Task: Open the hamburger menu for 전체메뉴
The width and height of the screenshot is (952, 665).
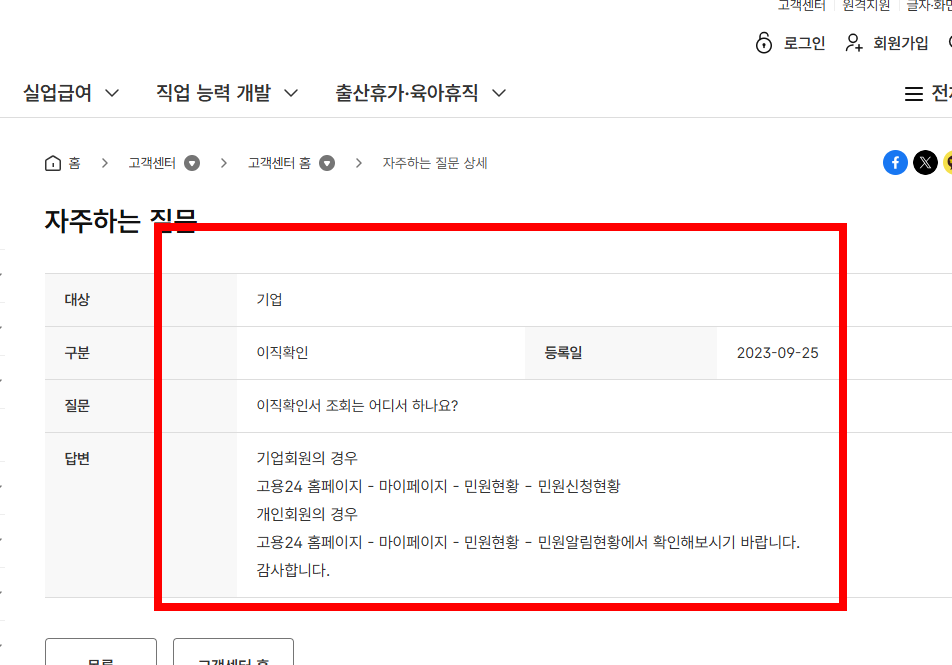Action: [913, 92]
